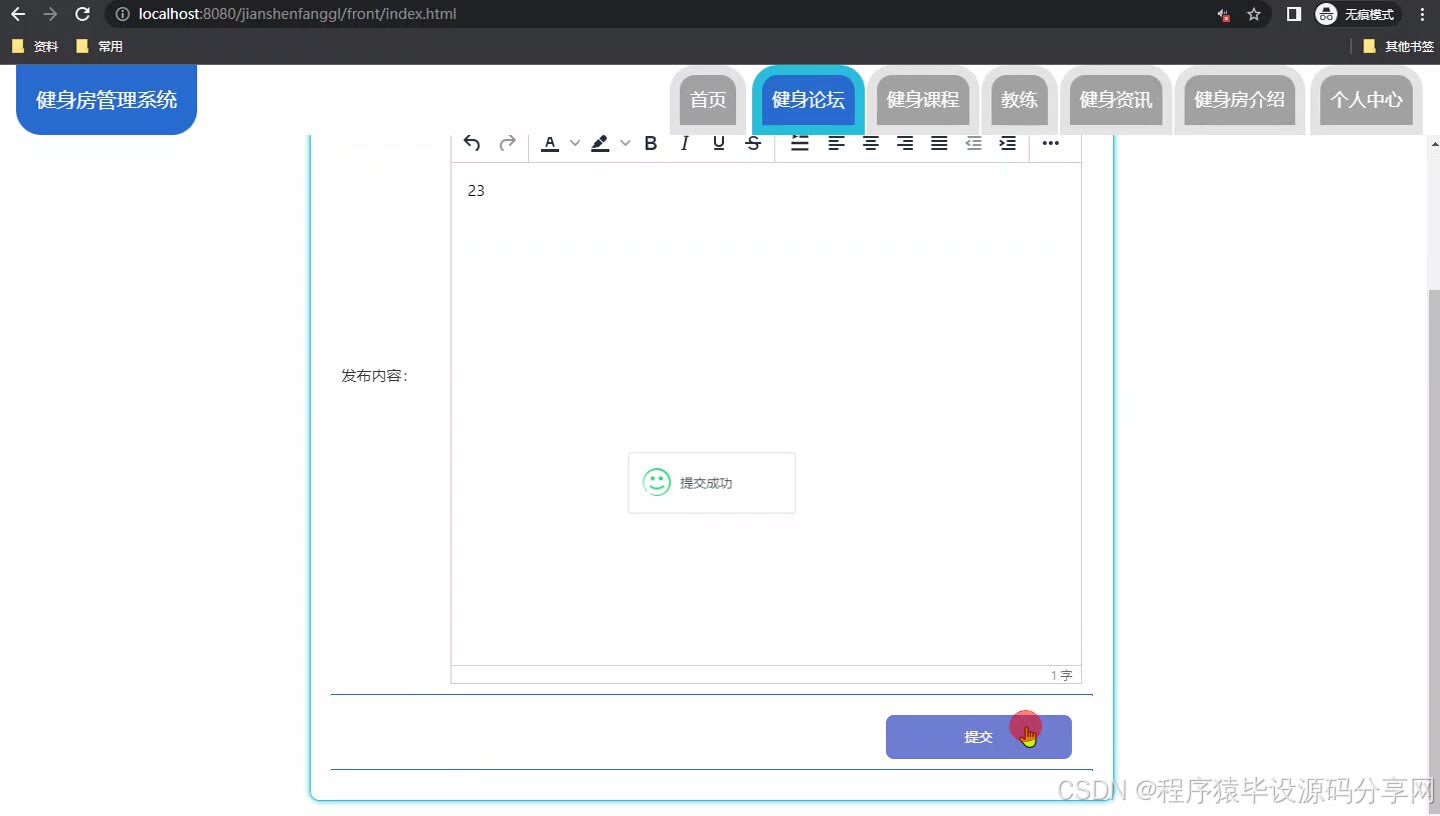Image resolution: width=1440 pixels, height=816 pixels.
Task: Toggle bold formatting
Action: (x=650, y=143)
